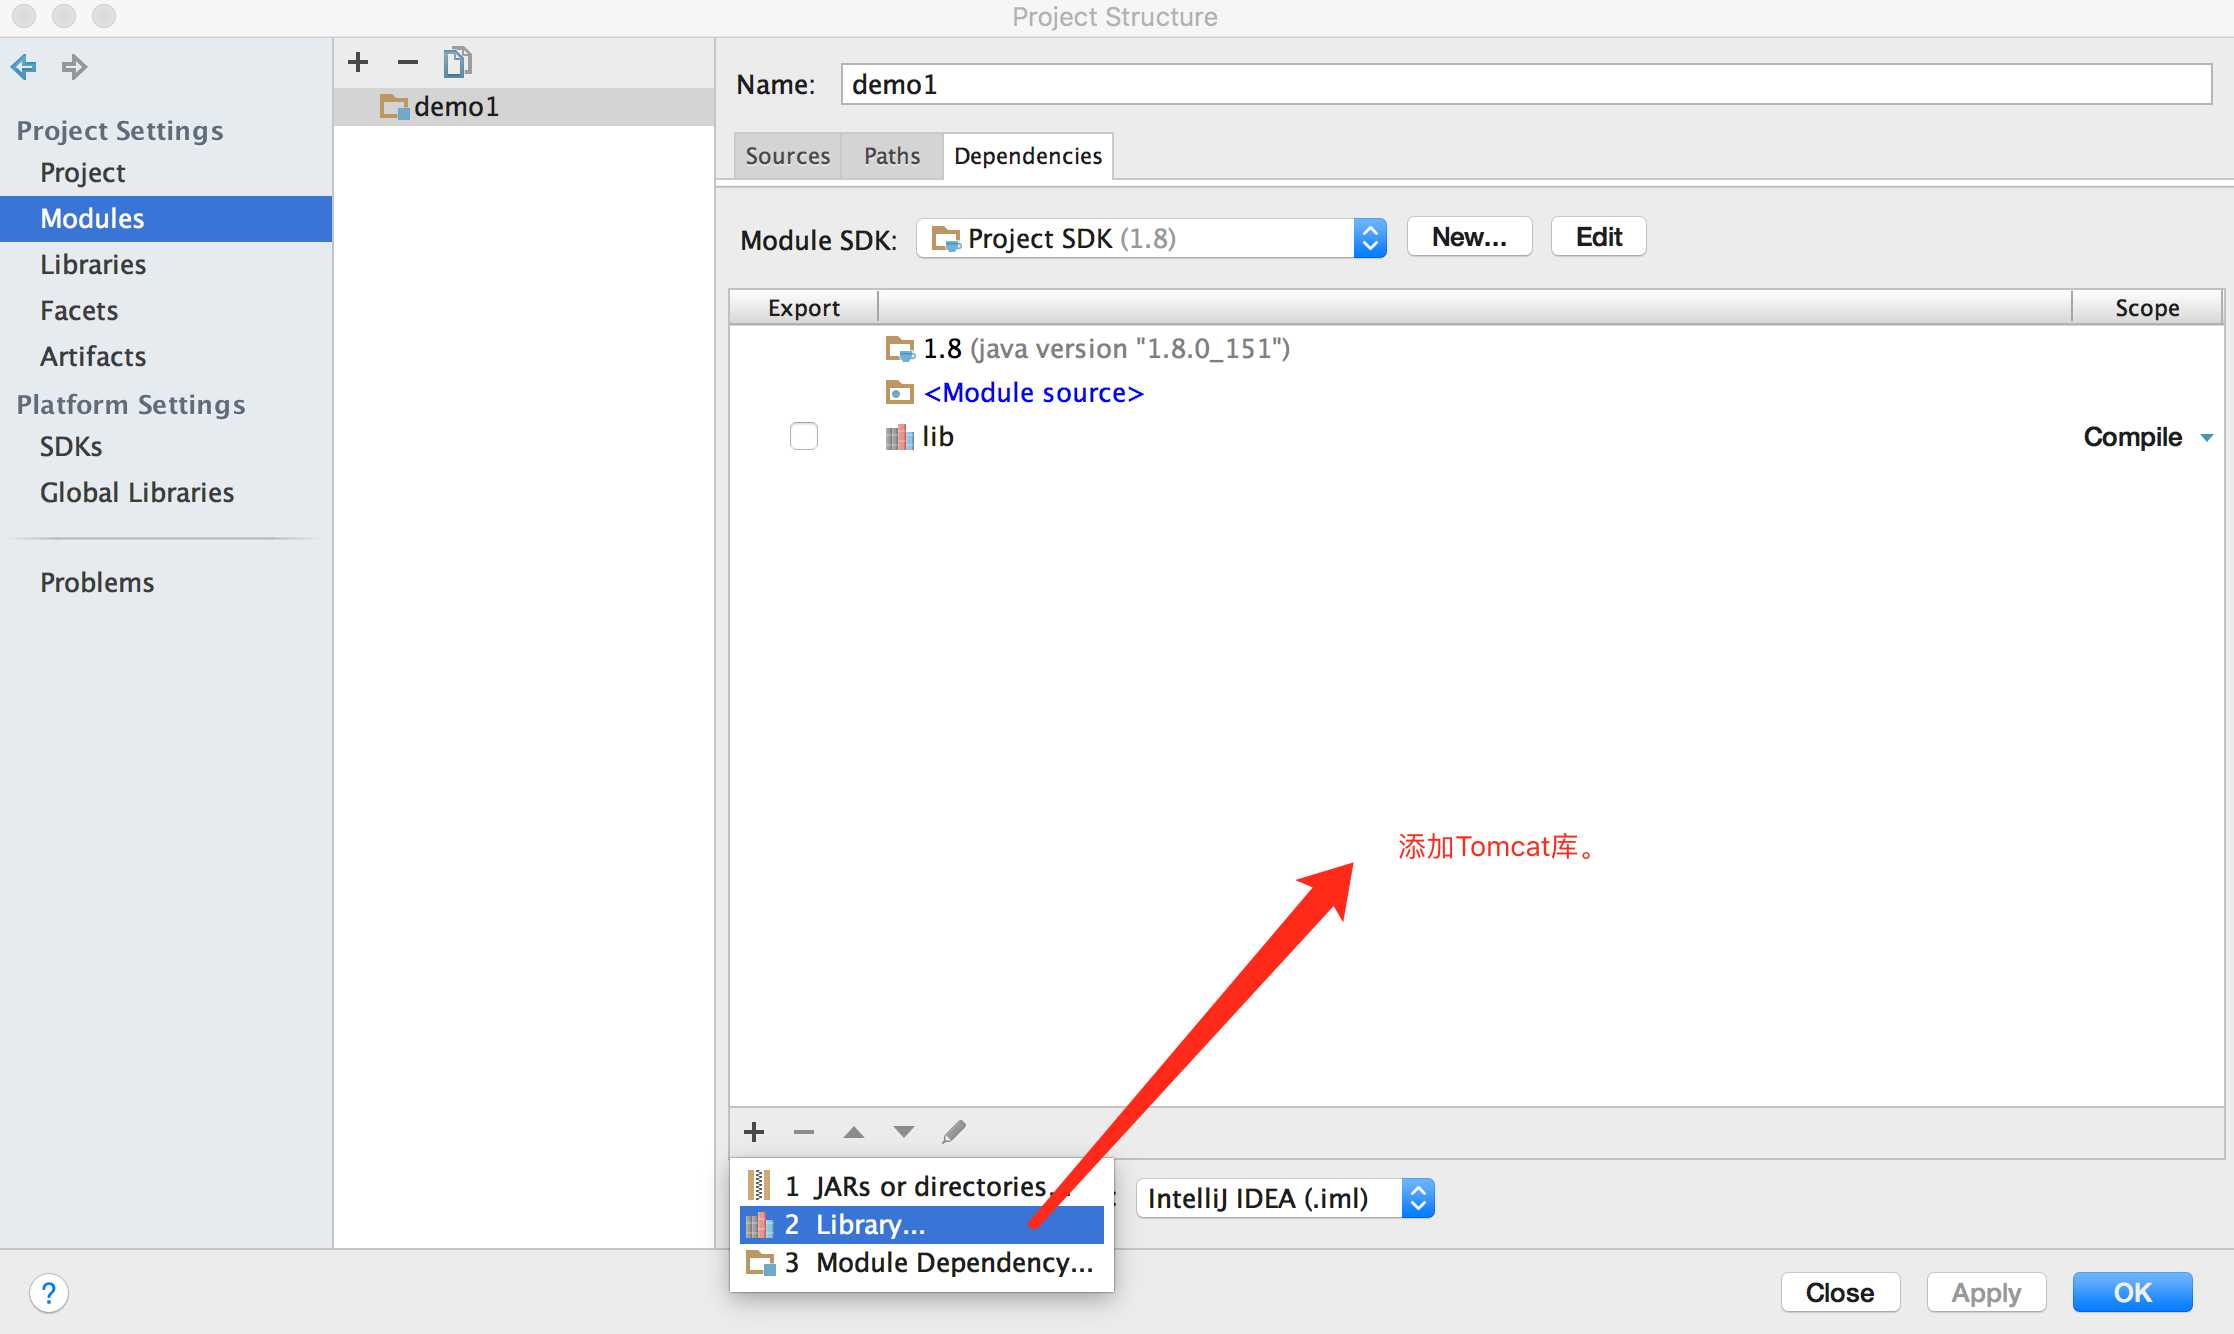Click the lib library icon
Viewport: 2234px width, 1334px height.
coord(900,437)
